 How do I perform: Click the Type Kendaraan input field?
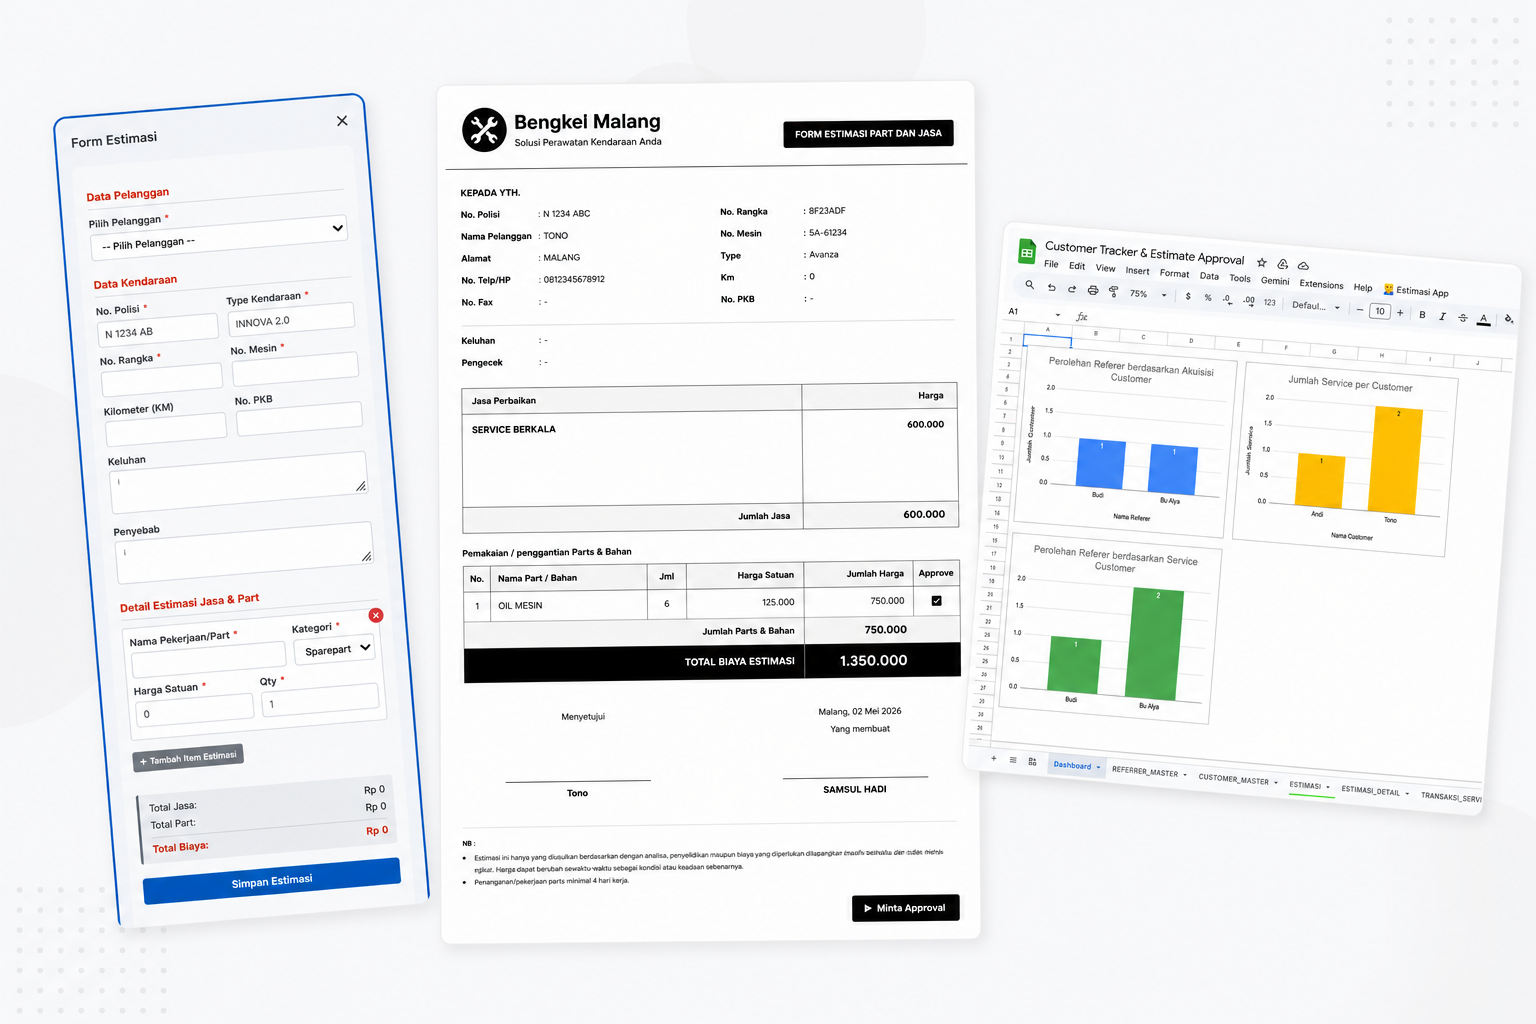[x=291, y=319]
